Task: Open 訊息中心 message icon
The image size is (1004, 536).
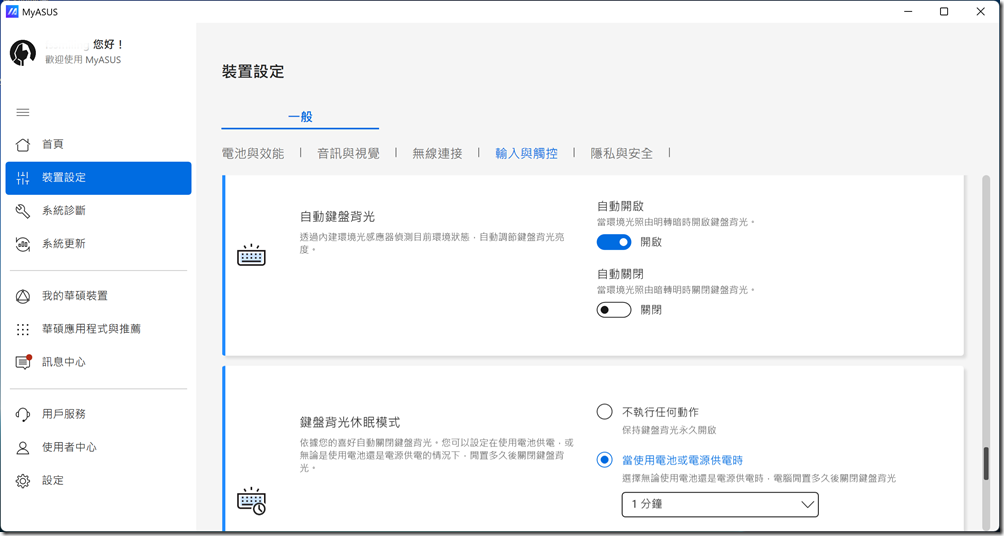Action: 23,362
